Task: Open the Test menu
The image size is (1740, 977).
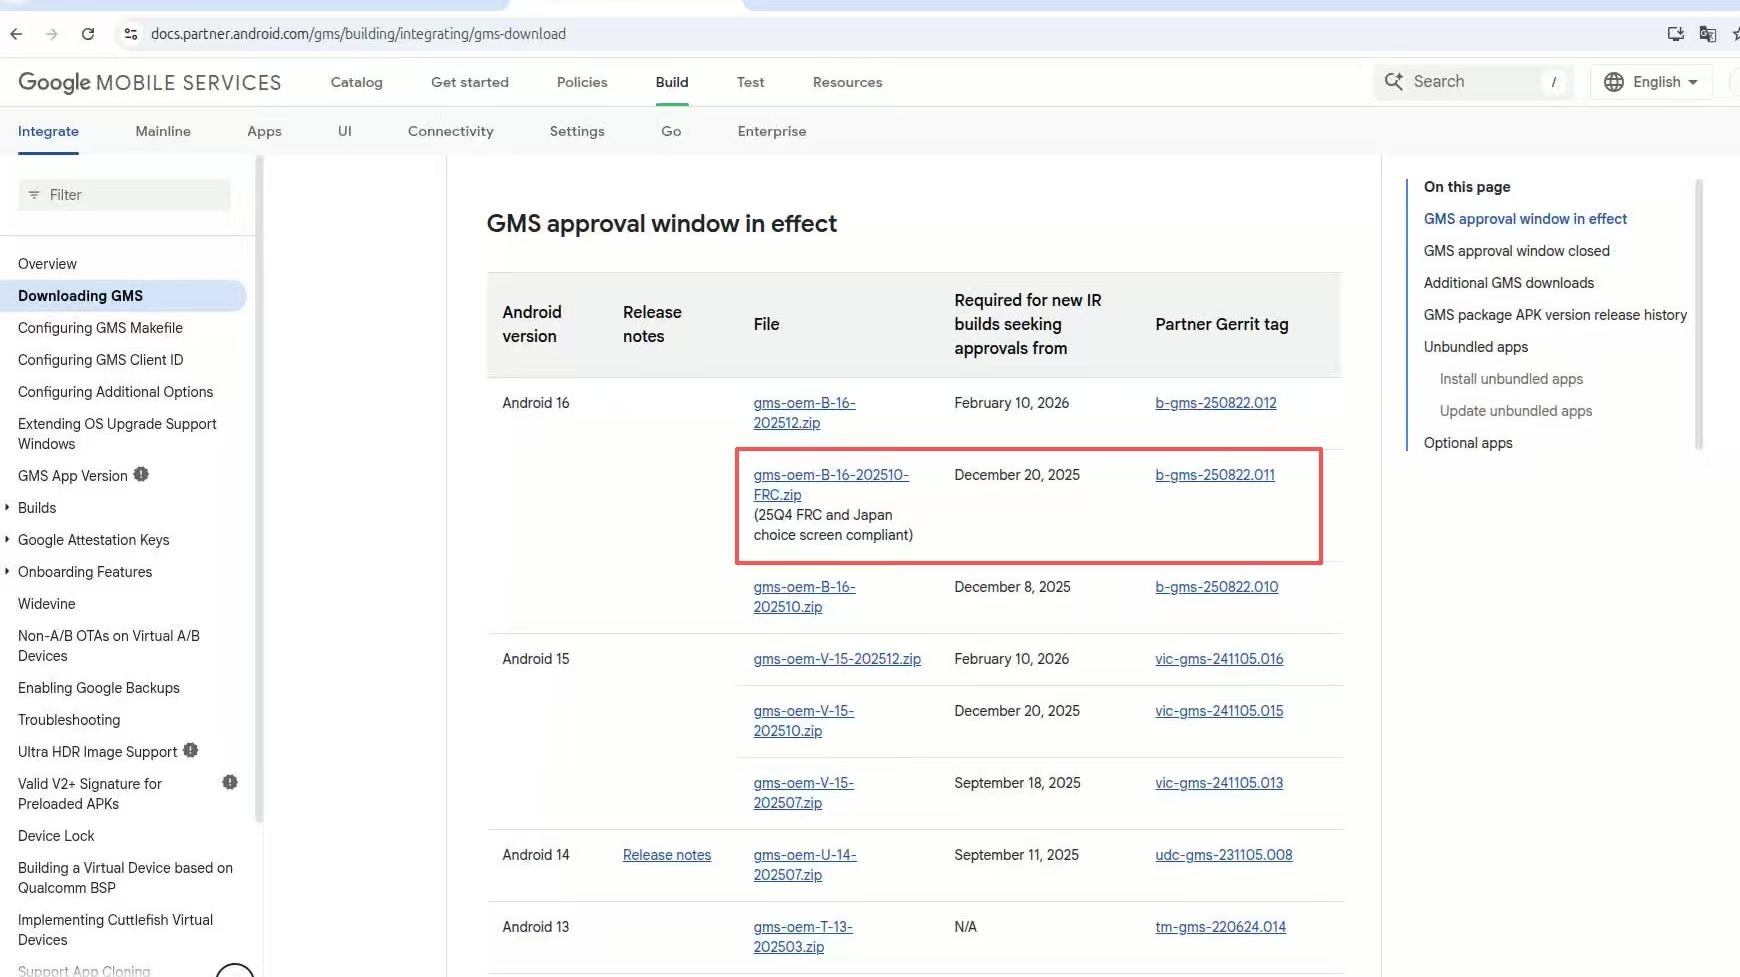Action: tap(751, 82)
